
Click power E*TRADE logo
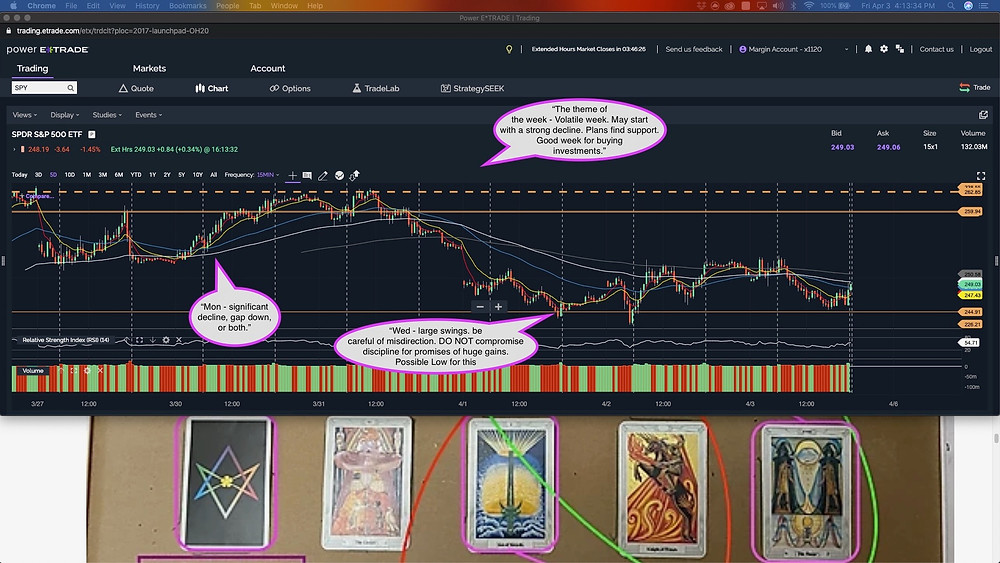(x=47, y=49)
